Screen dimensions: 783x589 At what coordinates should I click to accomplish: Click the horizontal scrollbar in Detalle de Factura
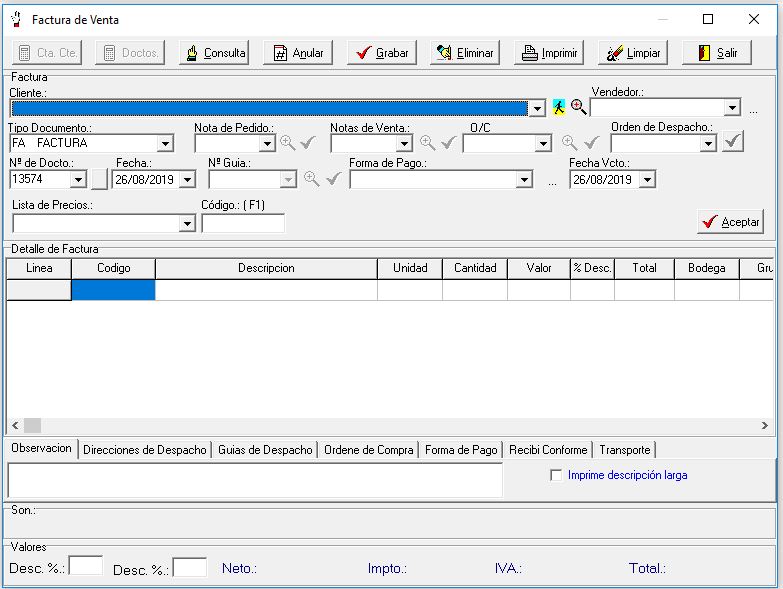(x=390, y=426)
